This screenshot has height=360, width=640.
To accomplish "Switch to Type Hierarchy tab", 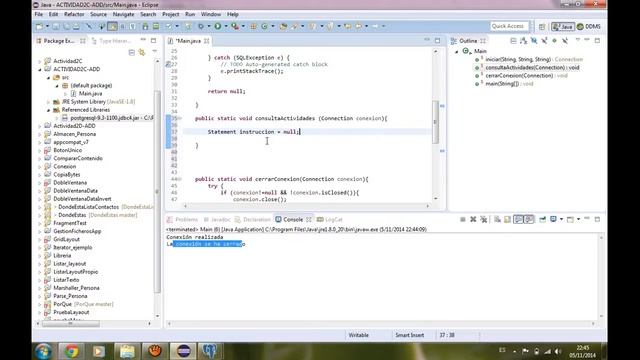I will point(112,41).
